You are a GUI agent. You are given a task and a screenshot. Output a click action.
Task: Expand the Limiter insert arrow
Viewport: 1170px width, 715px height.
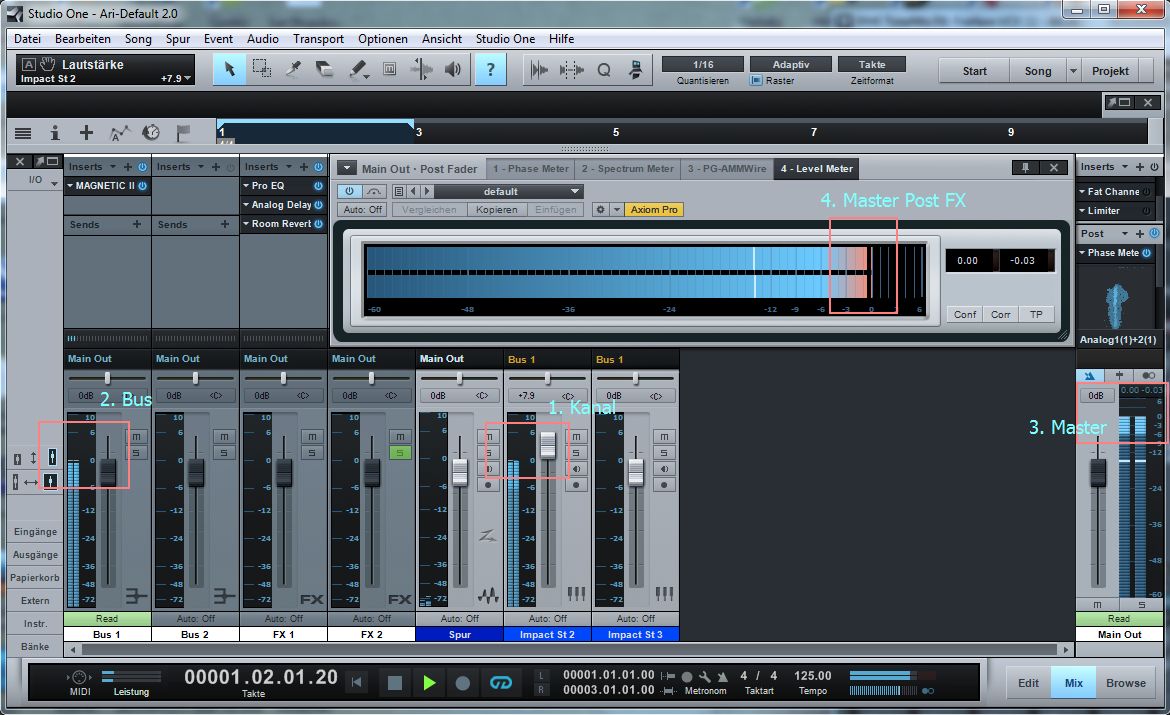1082,210
